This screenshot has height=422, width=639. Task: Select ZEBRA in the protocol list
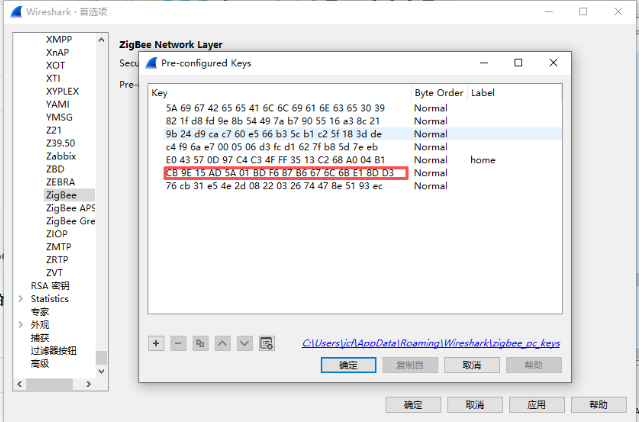click(60, 182)
